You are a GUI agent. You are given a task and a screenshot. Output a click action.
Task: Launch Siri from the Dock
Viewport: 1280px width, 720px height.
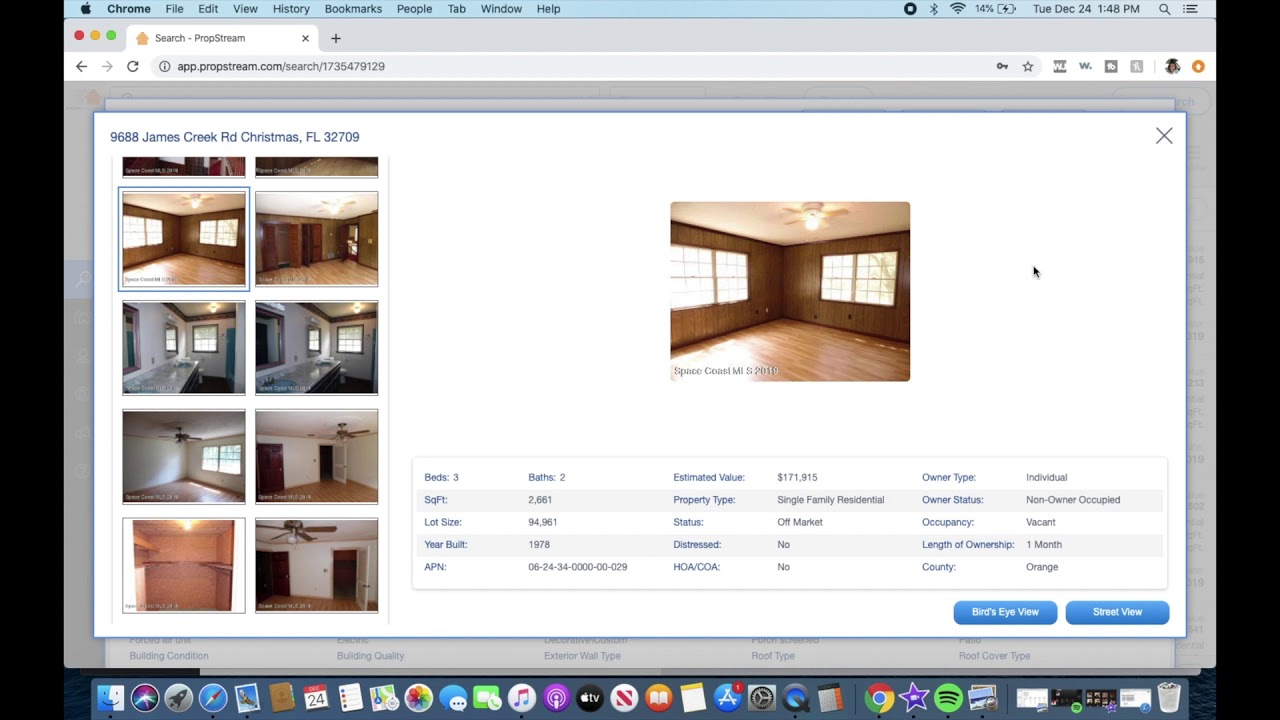[x=145, y=697]
